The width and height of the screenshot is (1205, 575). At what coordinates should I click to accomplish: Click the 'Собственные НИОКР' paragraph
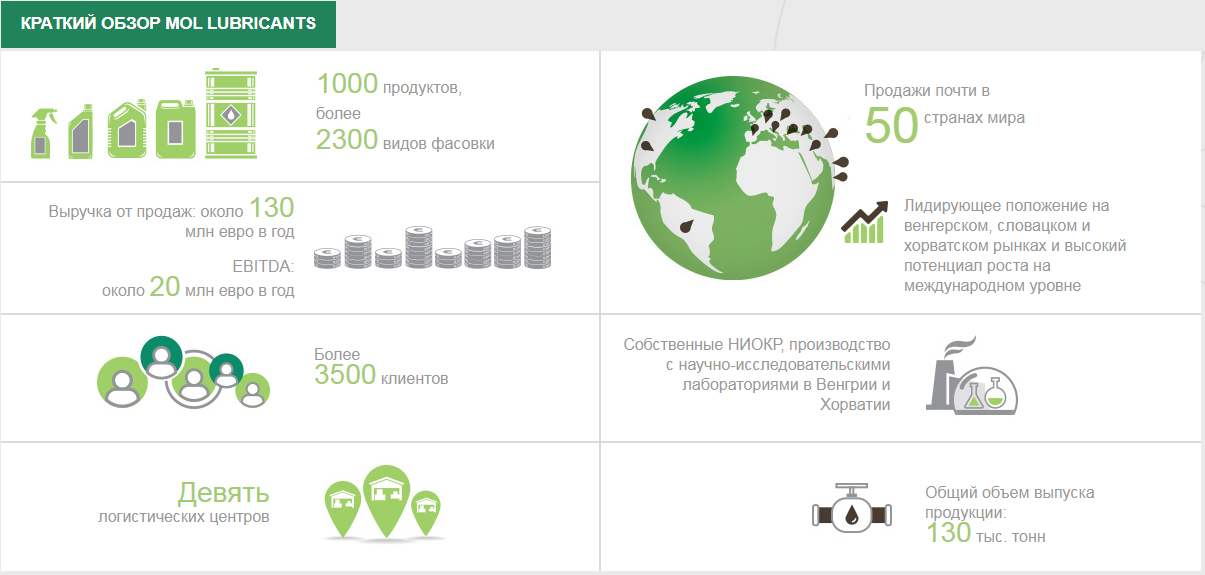(x=757, y=374)
